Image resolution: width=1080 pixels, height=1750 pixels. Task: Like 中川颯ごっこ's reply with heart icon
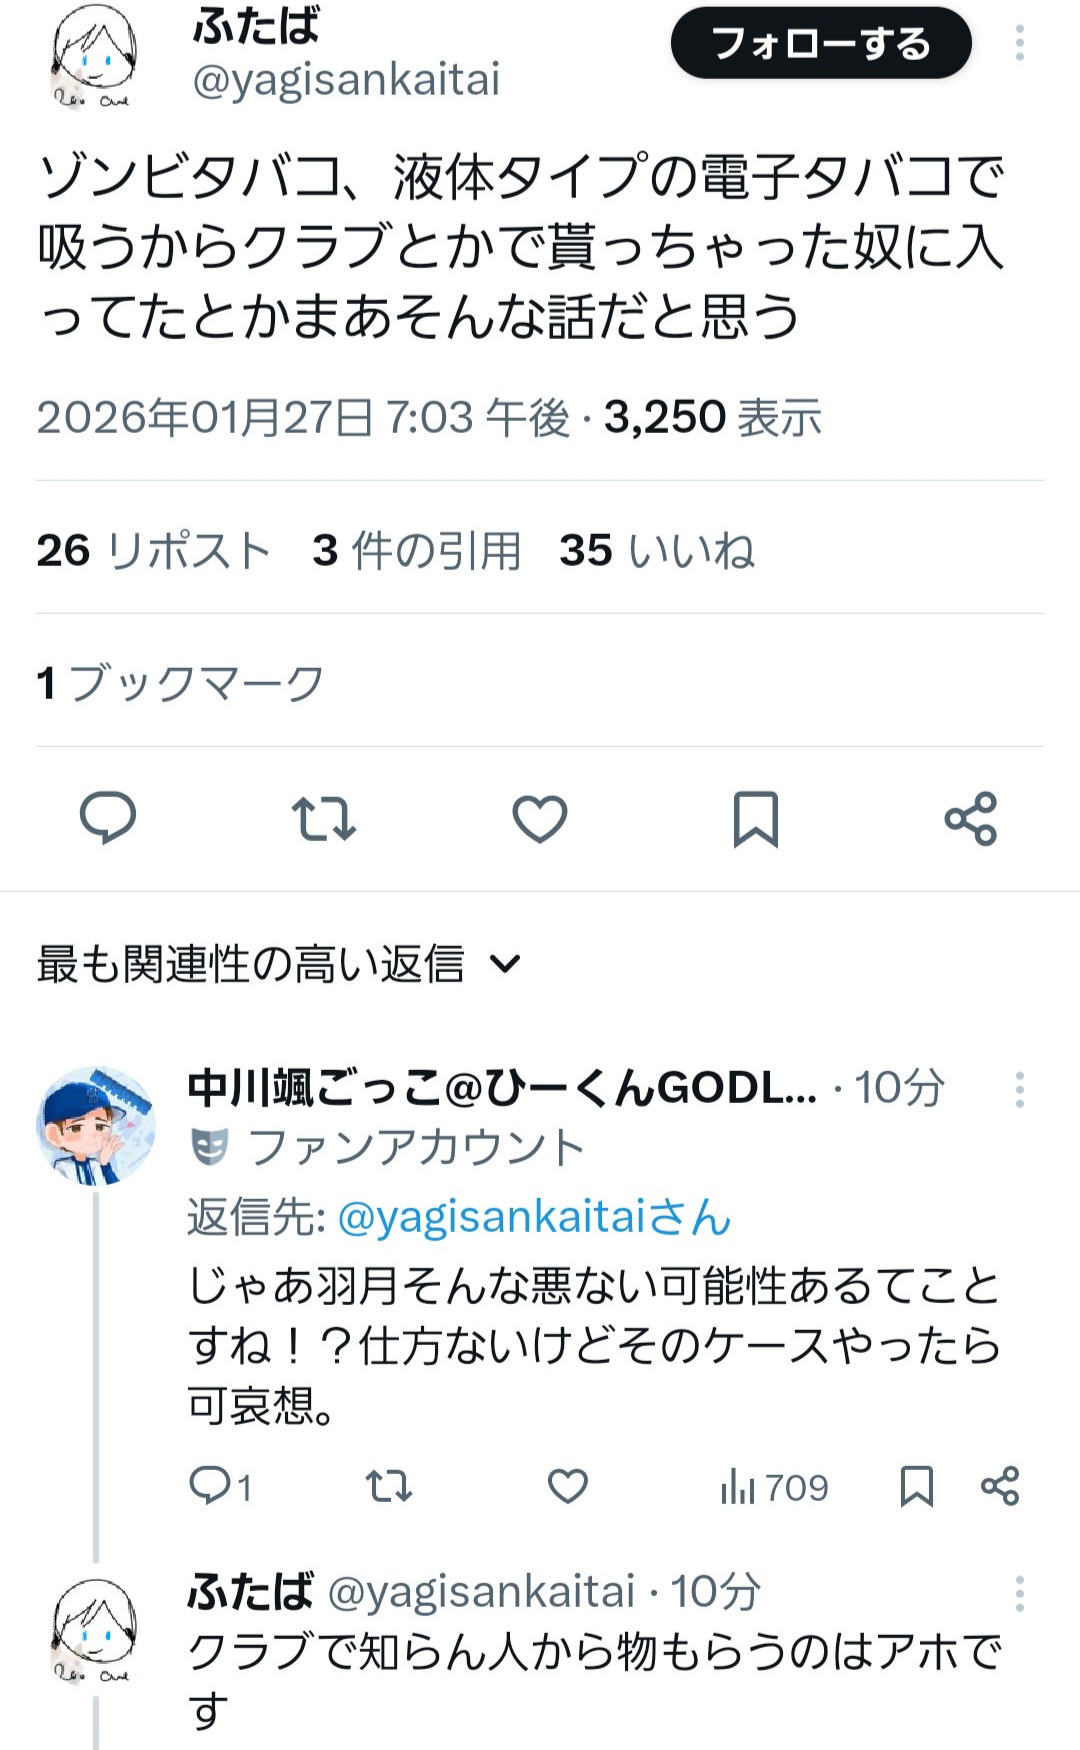click(x=568, y=1487)
